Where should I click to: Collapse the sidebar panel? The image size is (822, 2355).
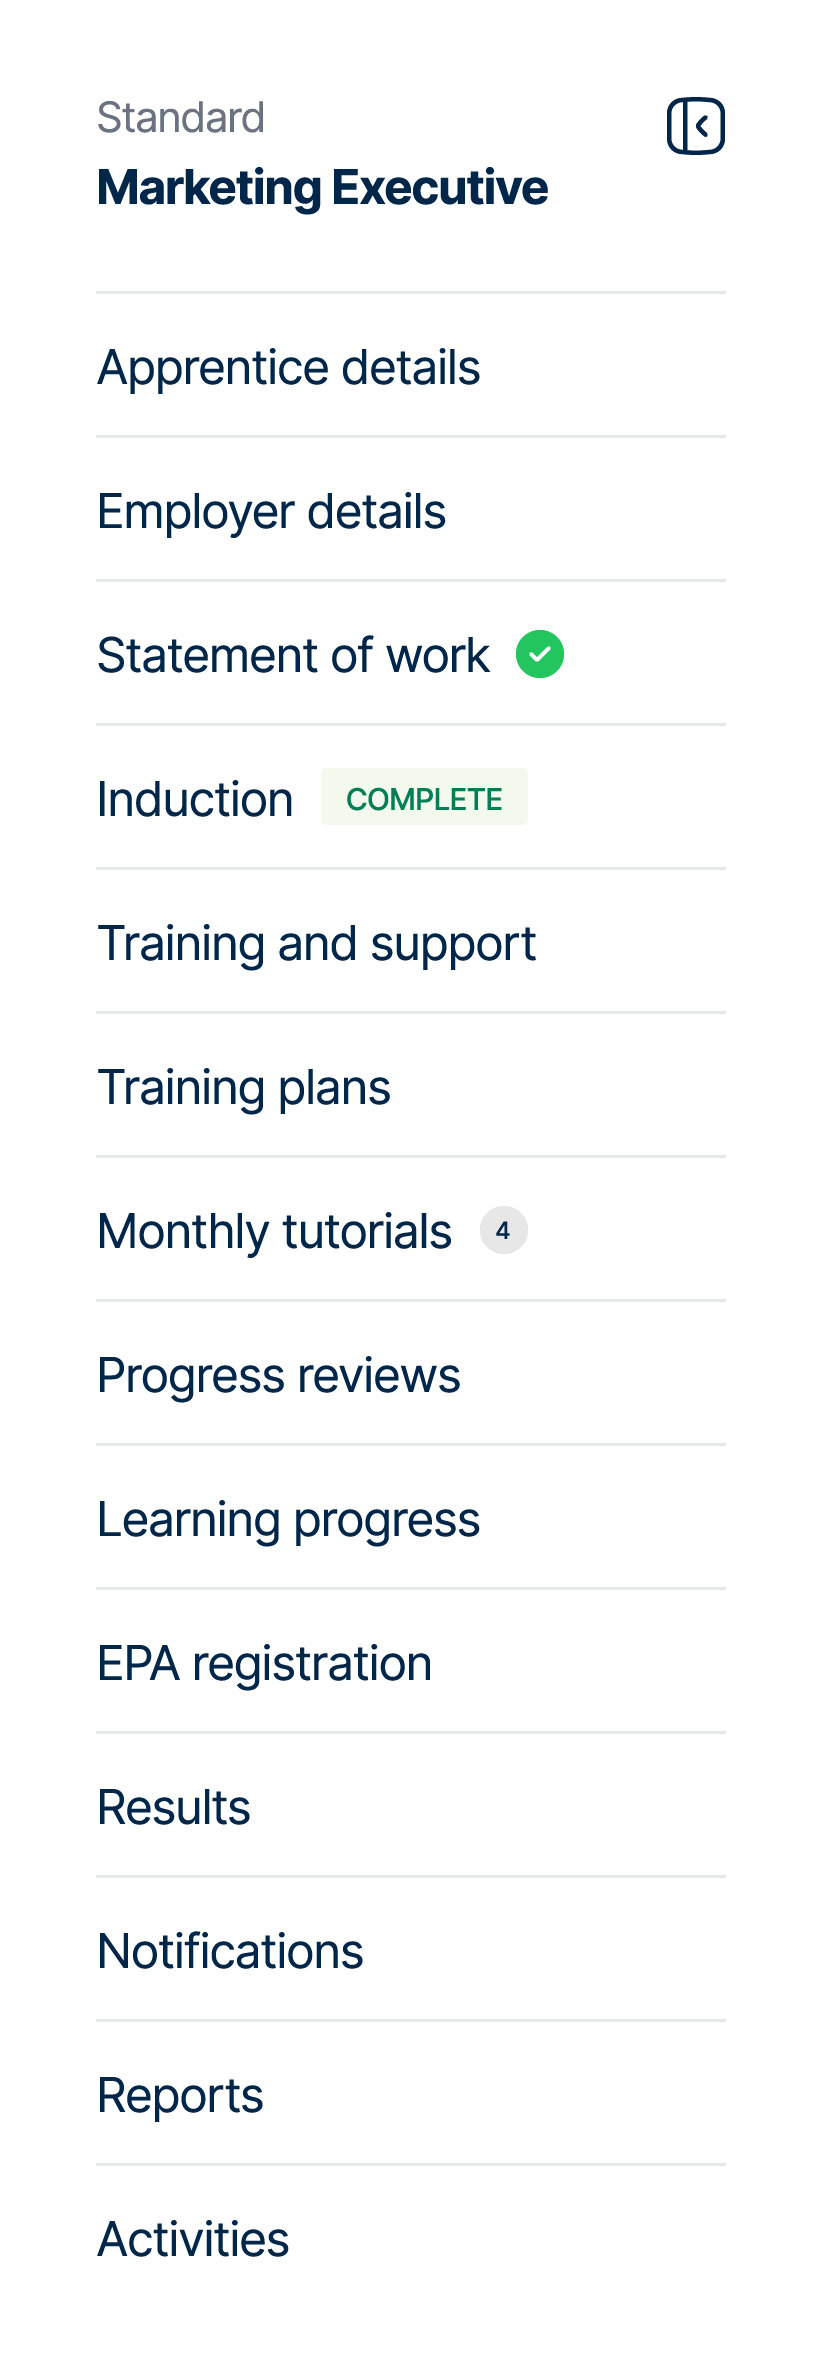pyautogui.click(x=696, y=125)
